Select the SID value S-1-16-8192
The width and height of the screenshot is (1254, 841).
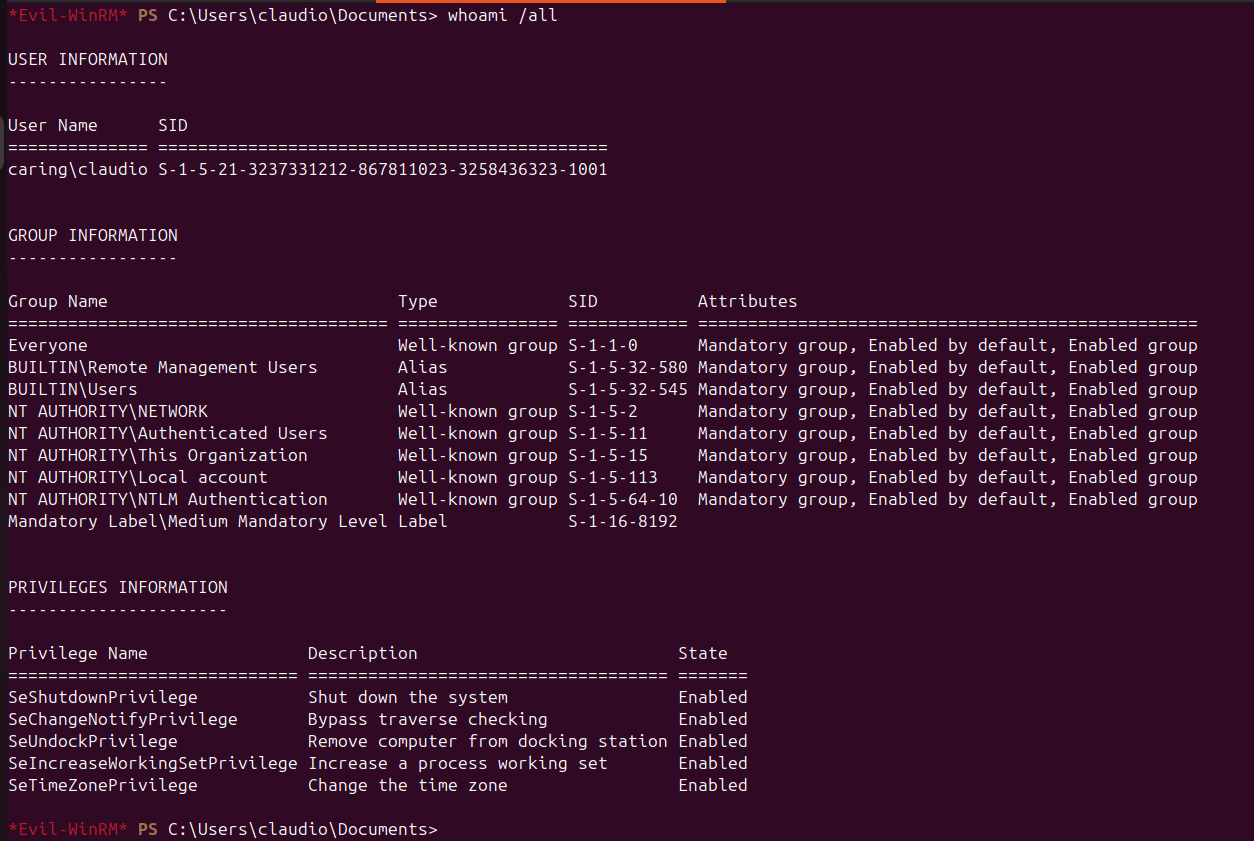pos(623,522)
